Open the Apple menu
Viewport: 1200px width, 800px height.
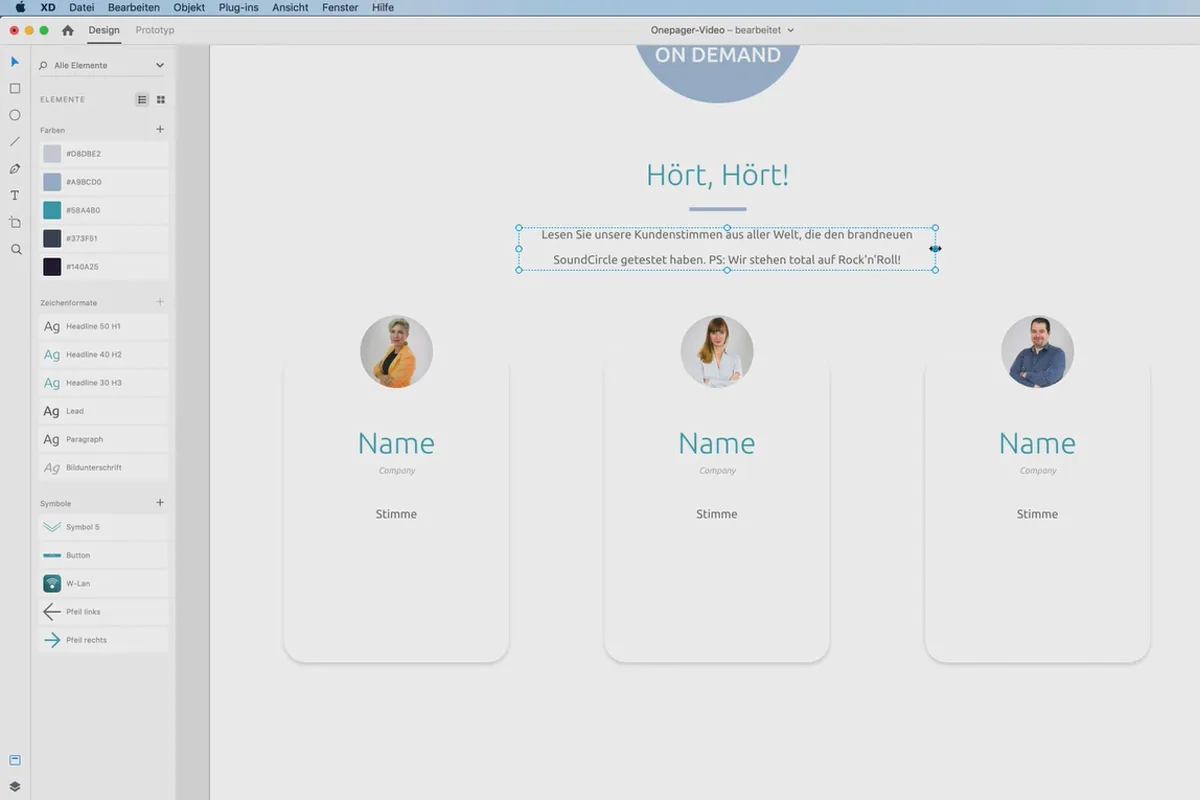pos(20,7)
